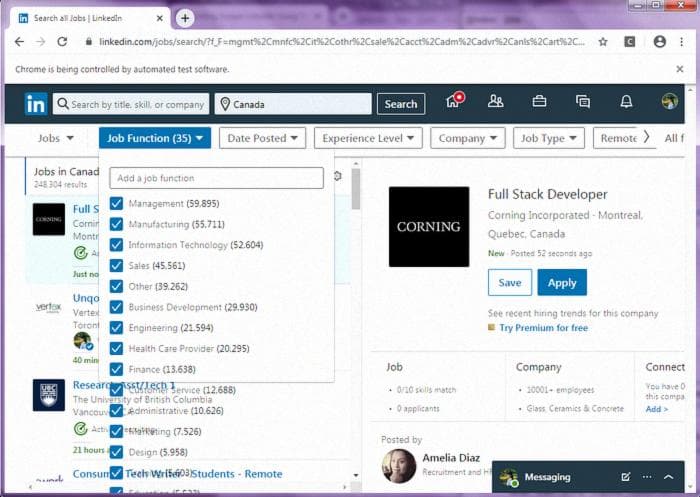
Task: Click job list scrollbar down arrow
Action: (x=355, y=475)
